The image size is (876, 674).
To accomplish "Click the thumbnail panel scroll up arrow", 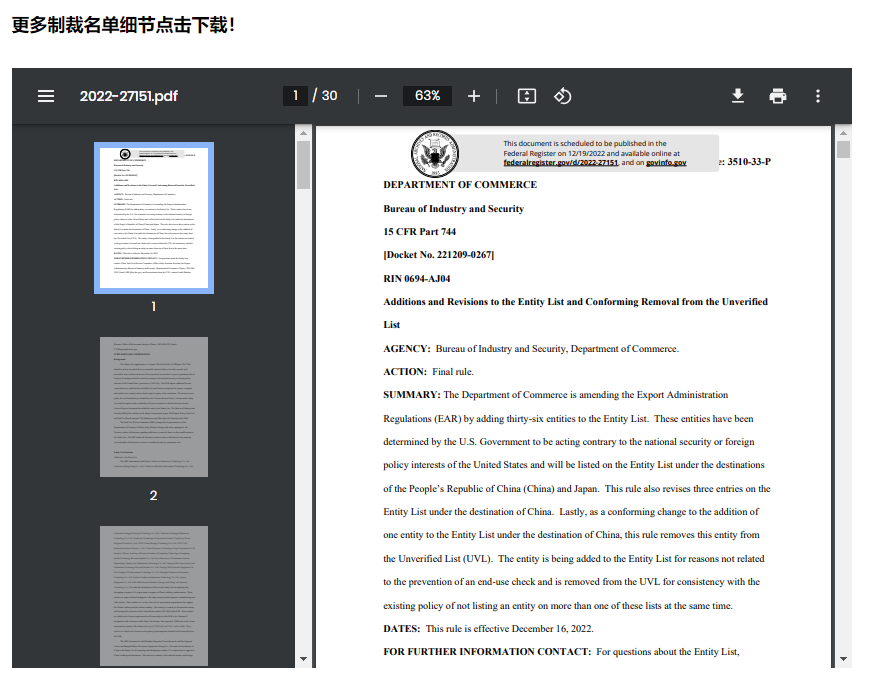I will pos(303,133).
